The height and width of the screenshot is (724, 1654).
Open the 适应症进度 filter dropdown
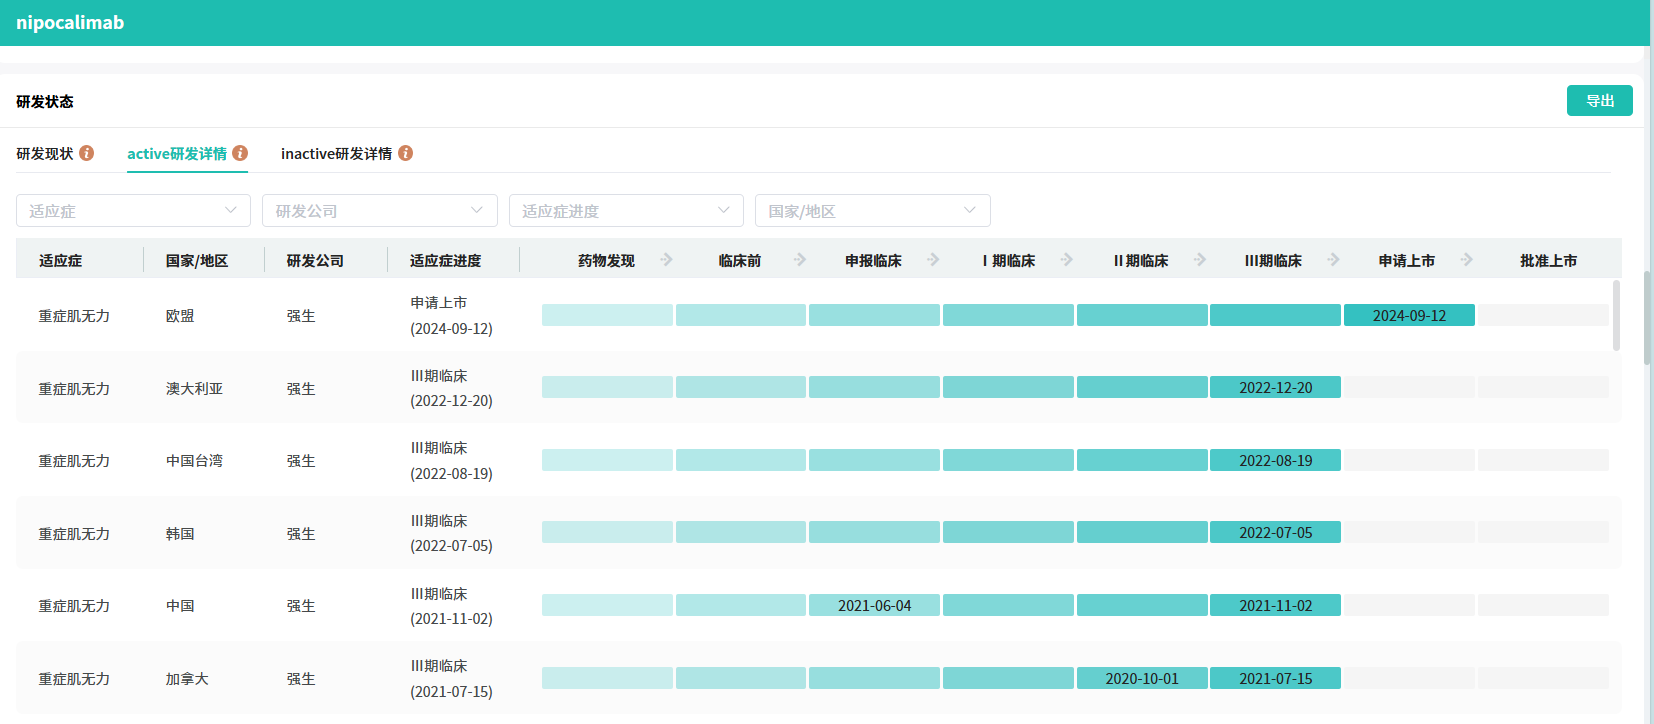[626, 211]
